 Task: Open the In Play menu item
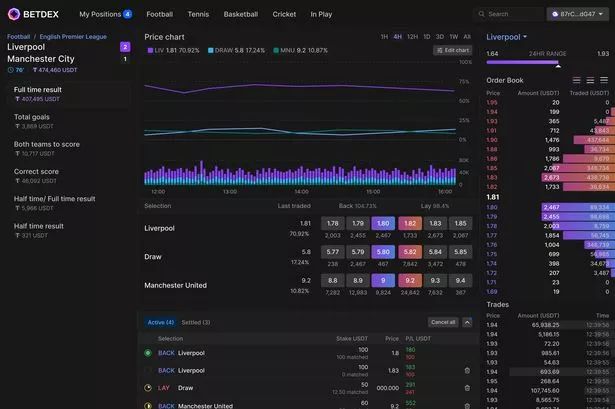[321, 14]
